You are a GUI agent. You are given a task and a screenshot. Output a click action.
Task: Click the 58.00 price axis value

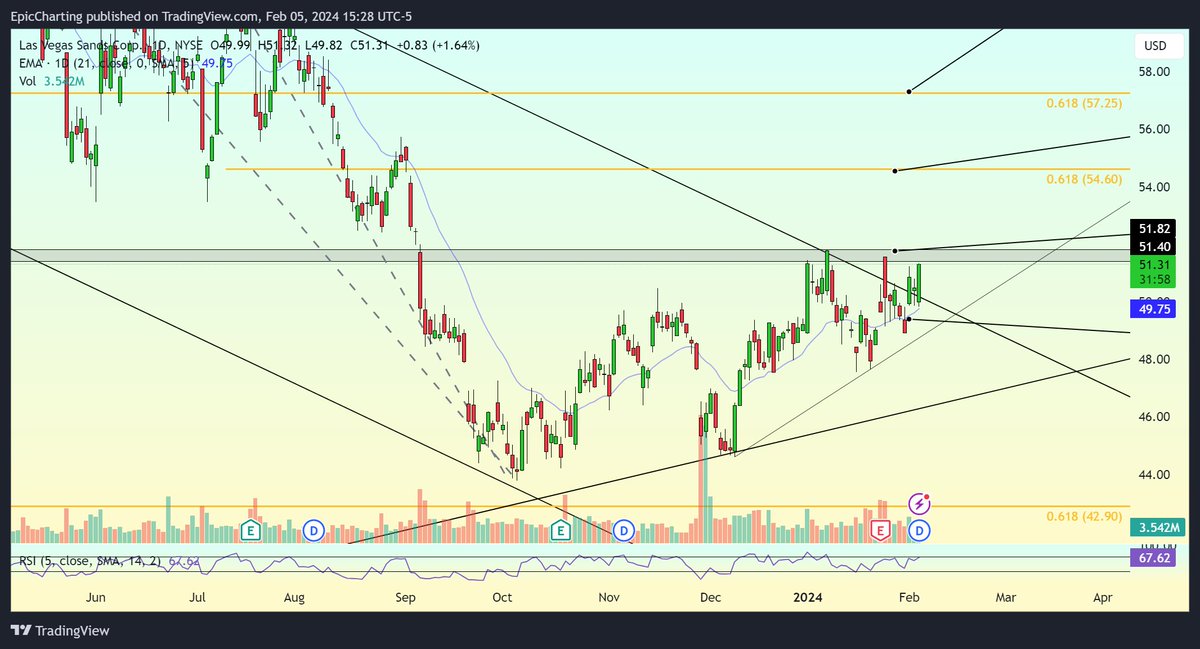pyautogui.click(x=1155, y=72)
